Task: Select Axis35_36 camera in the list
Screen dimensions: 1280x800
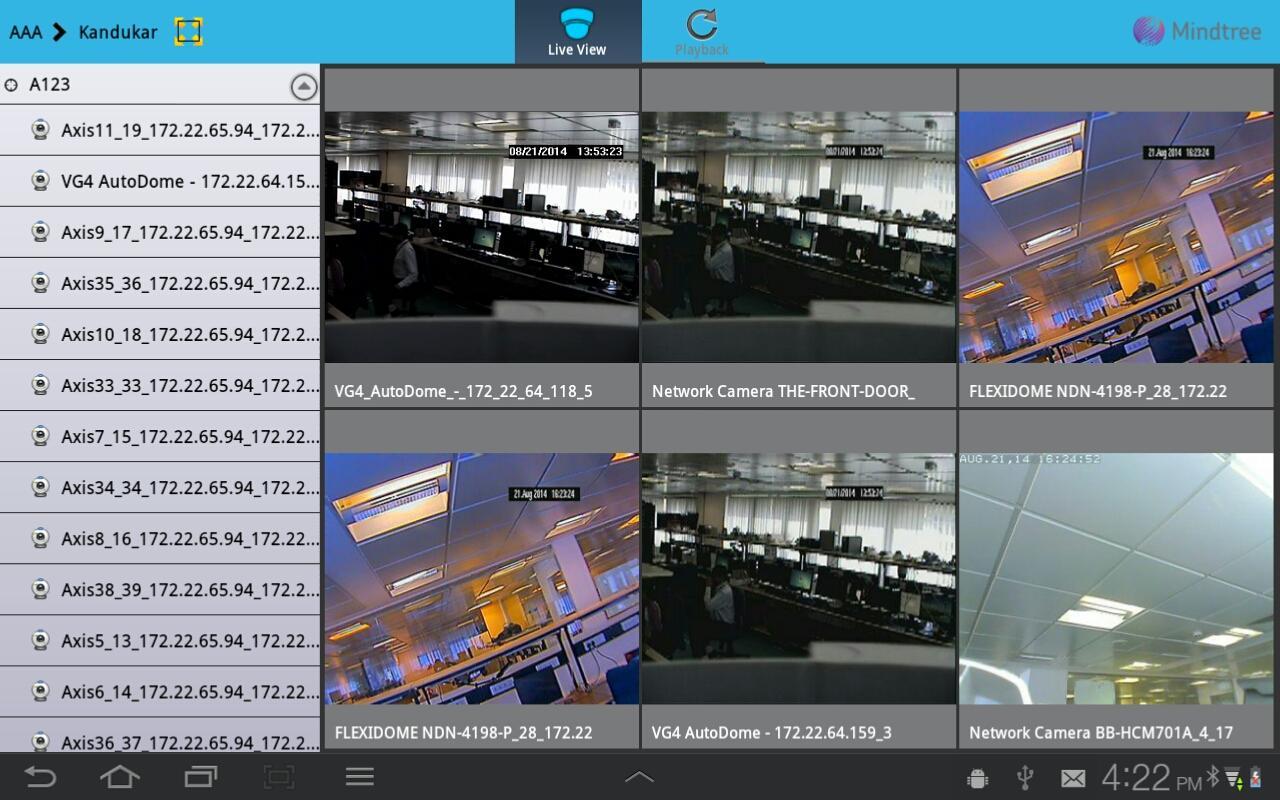Action: point(190,283)
